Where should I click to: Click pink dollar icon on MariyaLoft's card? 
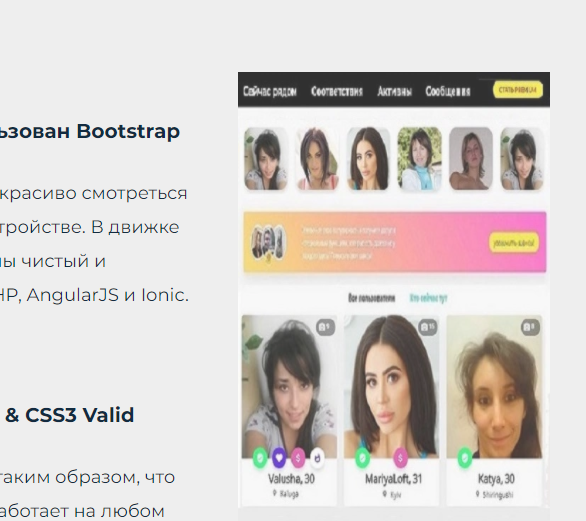400,457
